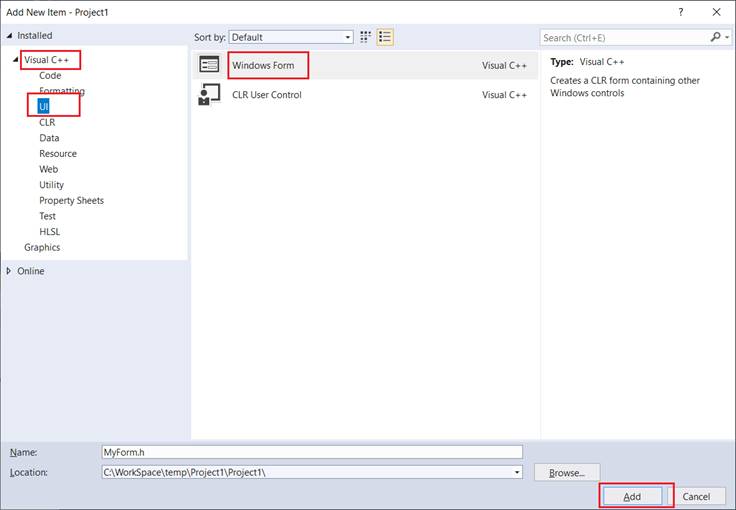Collapse the Installed section
Viewport: 736px width, 510px height.
[10, 35]
